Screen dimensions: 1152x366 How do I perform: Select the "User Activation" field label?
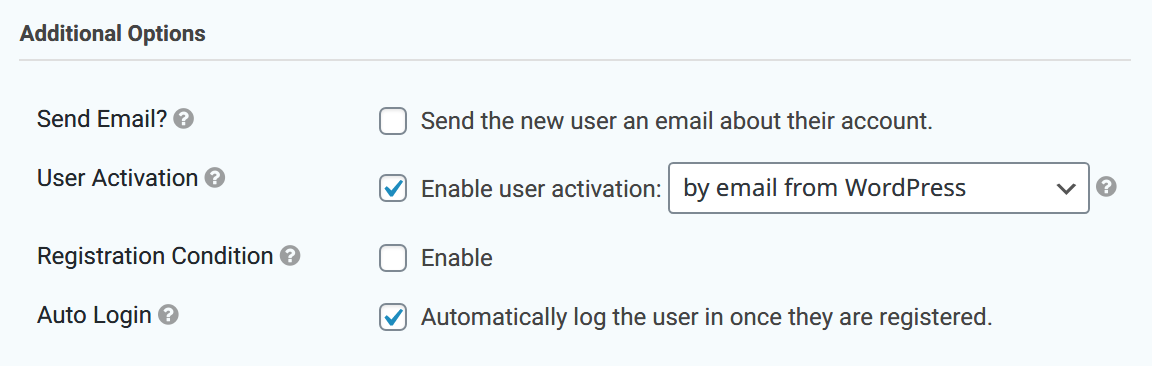pyautogui.click(x=118, y=178)
